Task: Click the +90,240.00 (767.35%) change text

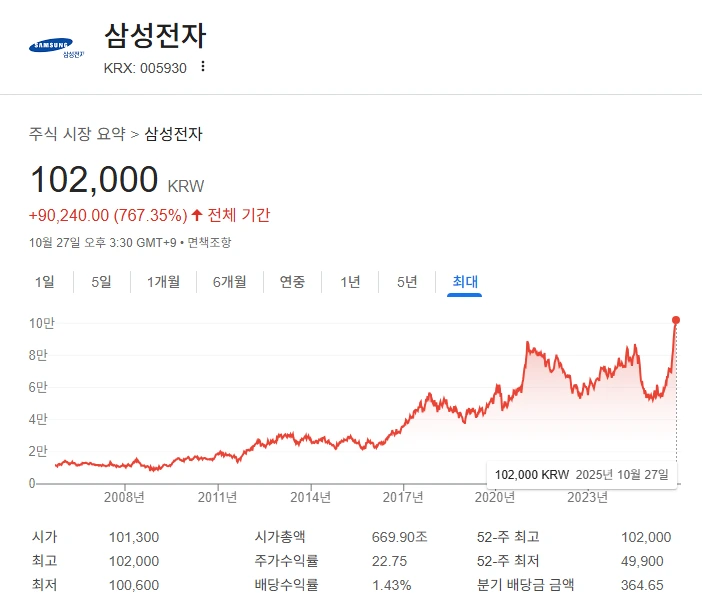Action: tap(108, 215)
